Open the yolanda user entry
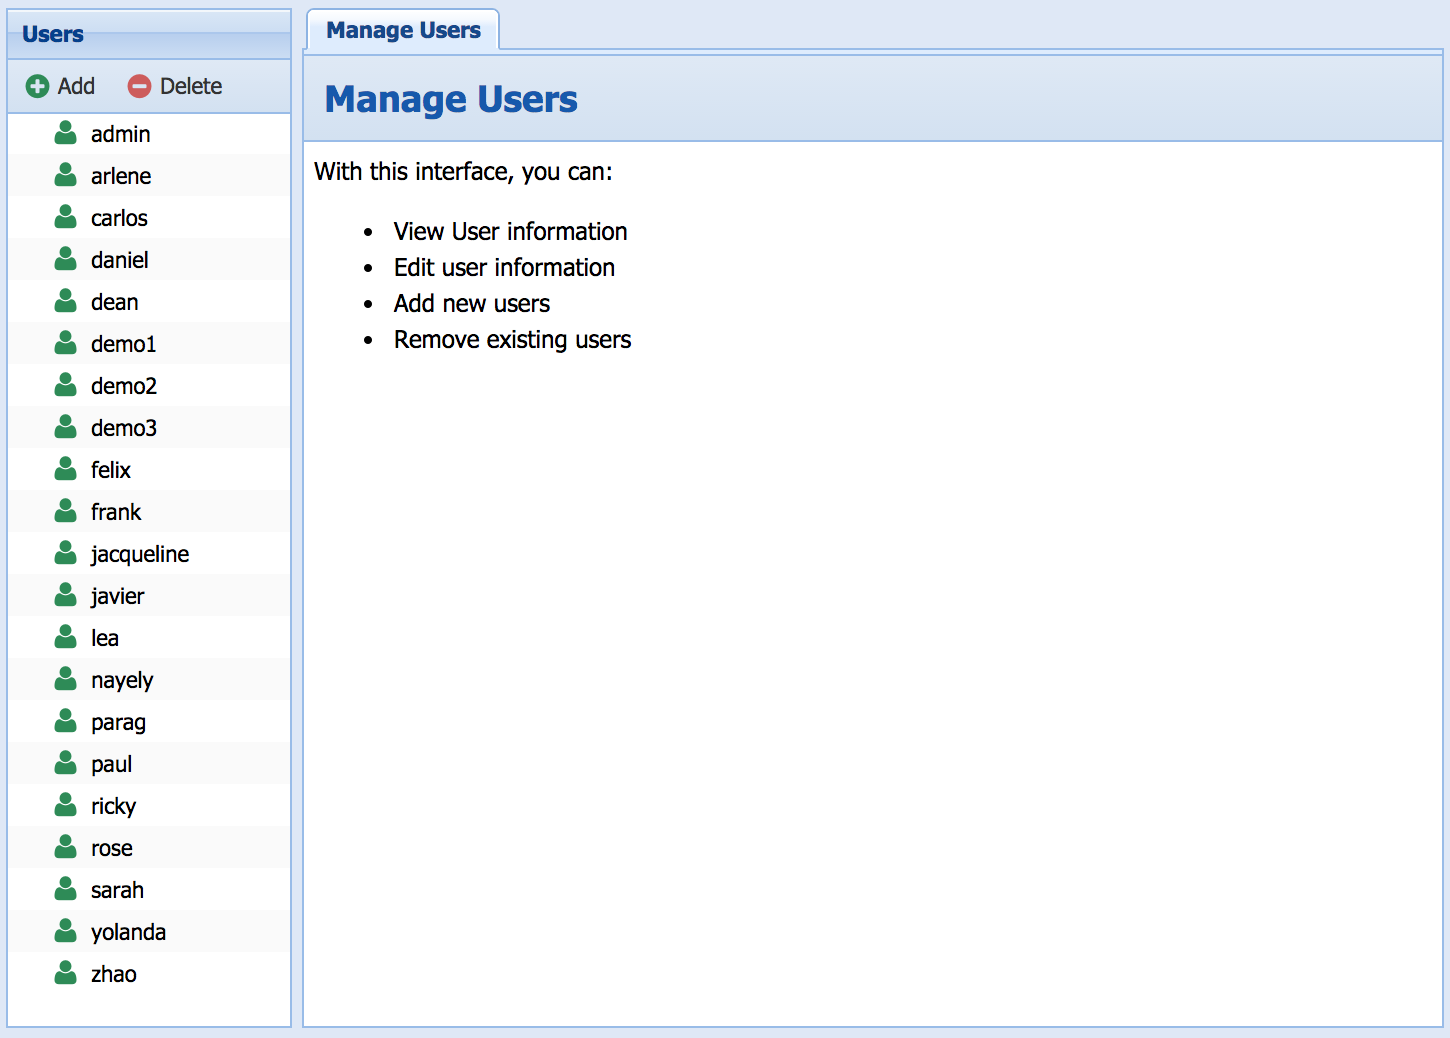Image resolution: width=1450 pixels, height=1038 pixels. (x=128, y=932)
